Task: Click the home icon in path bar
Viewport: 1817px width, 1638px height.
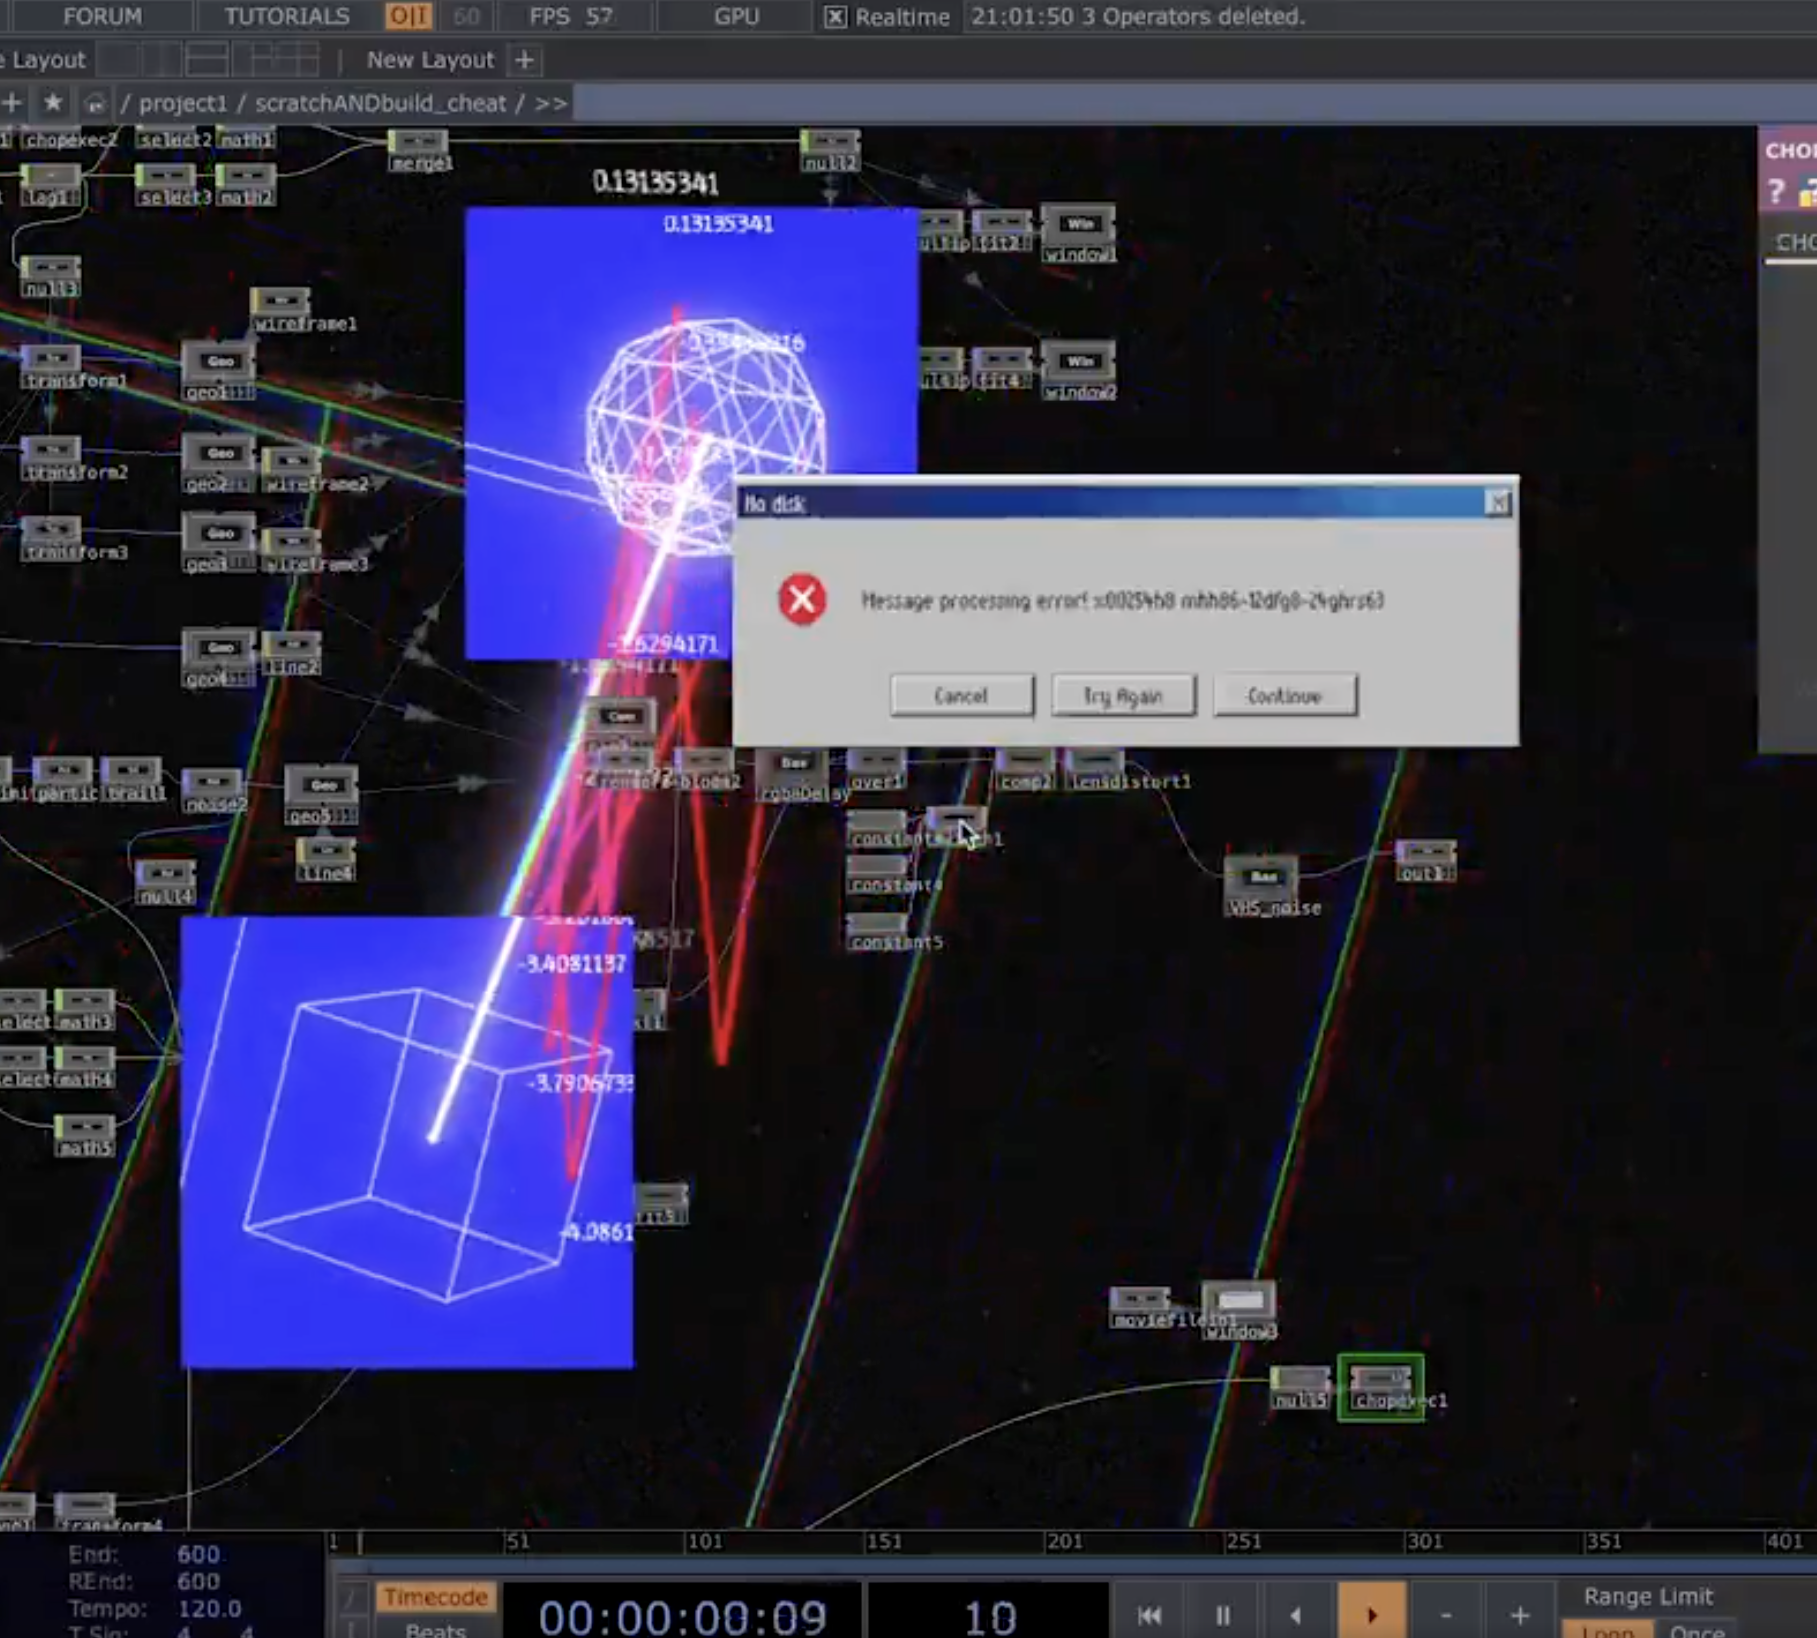Action: click(x=94, y=103)
